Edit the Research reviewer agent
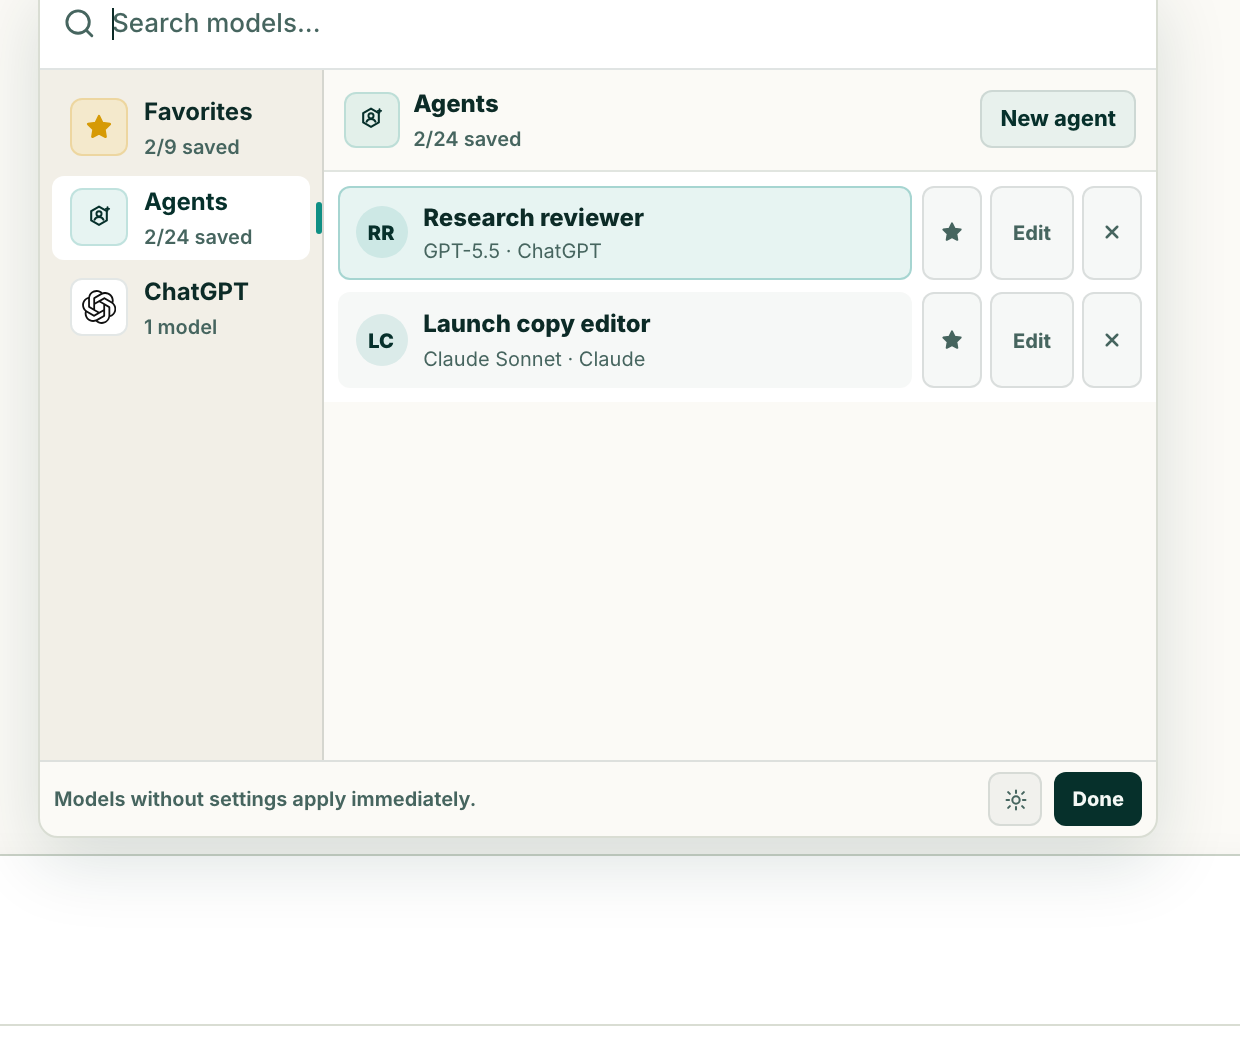Screen dimensions: 1240x1040 (x=1032, y=233)
